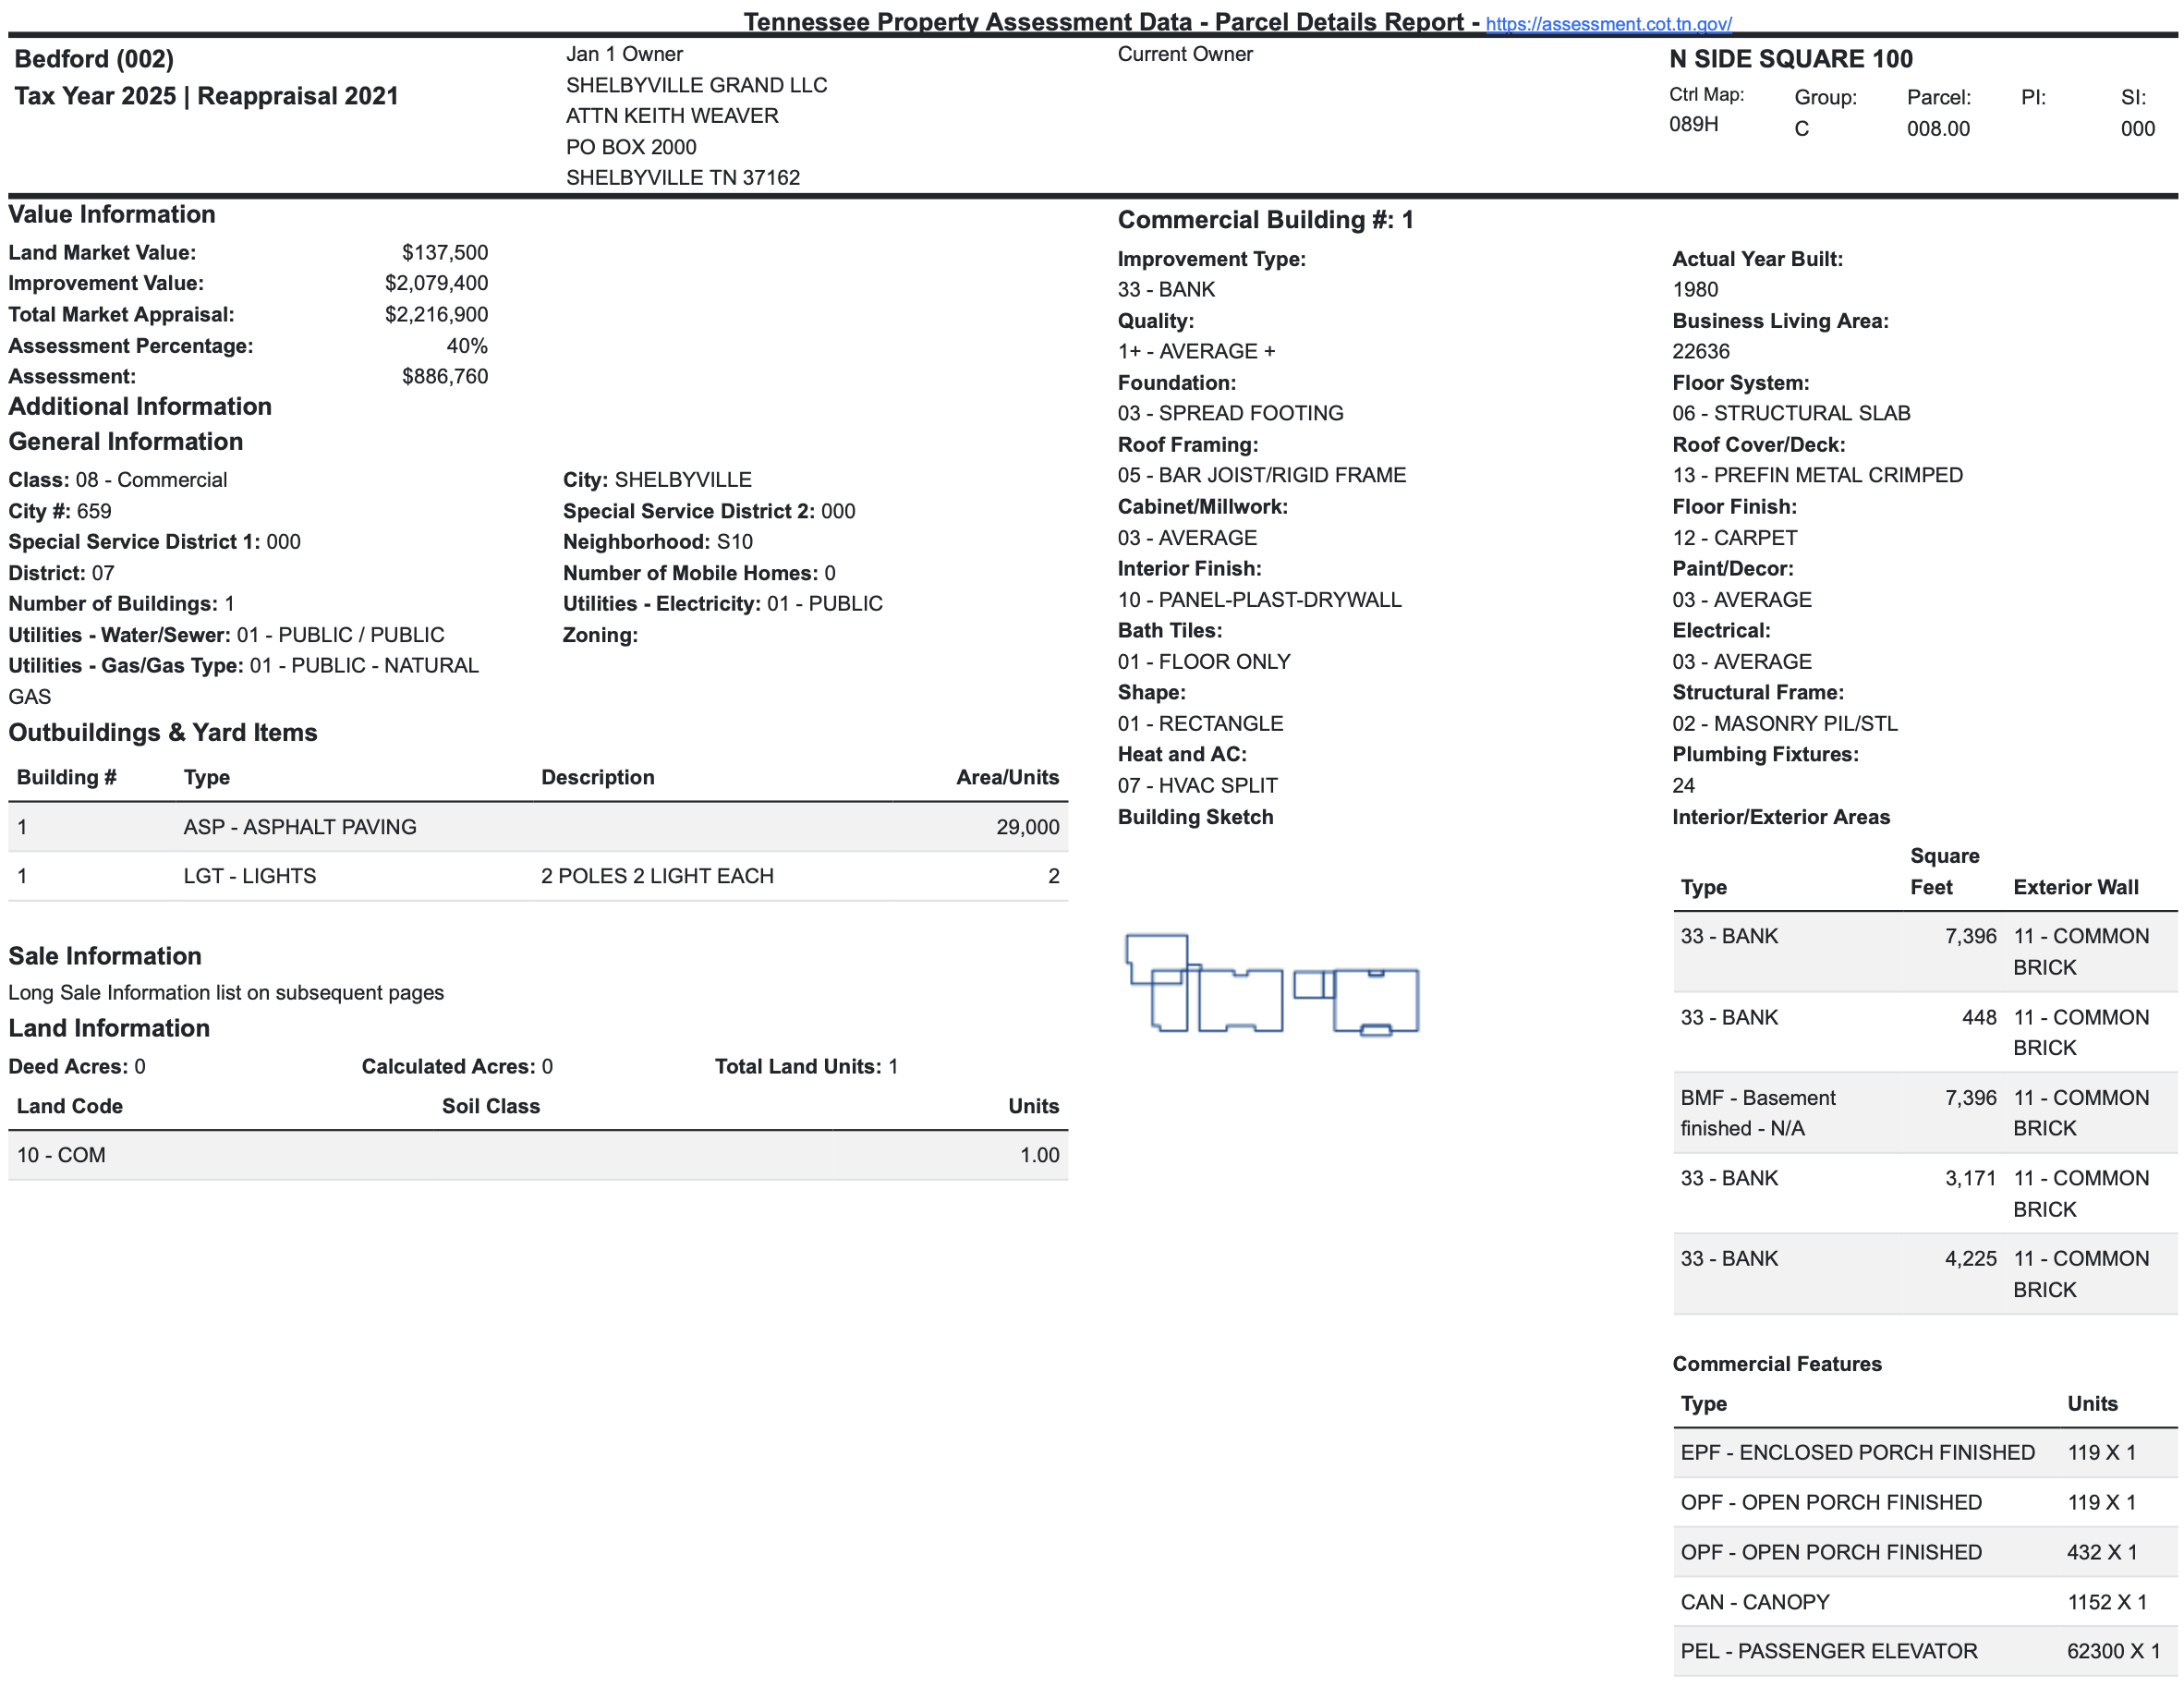Click the Outbuildings & Yard Items heading
This screenshot has width=2184, height=1687.
pos(163,733)
